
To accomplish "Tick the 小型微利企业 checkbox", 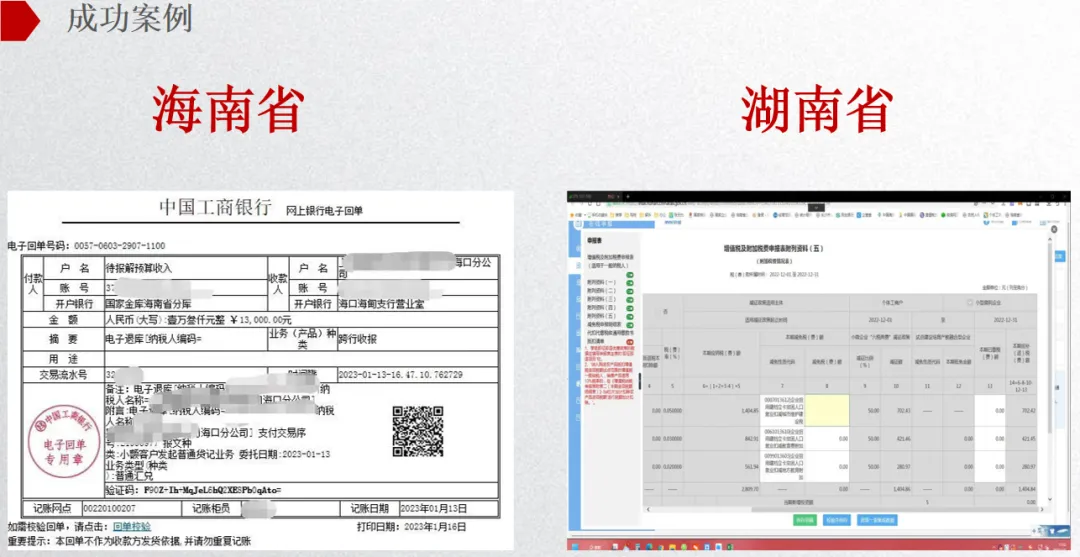I will pyautogui.click(x=969, y=302).
